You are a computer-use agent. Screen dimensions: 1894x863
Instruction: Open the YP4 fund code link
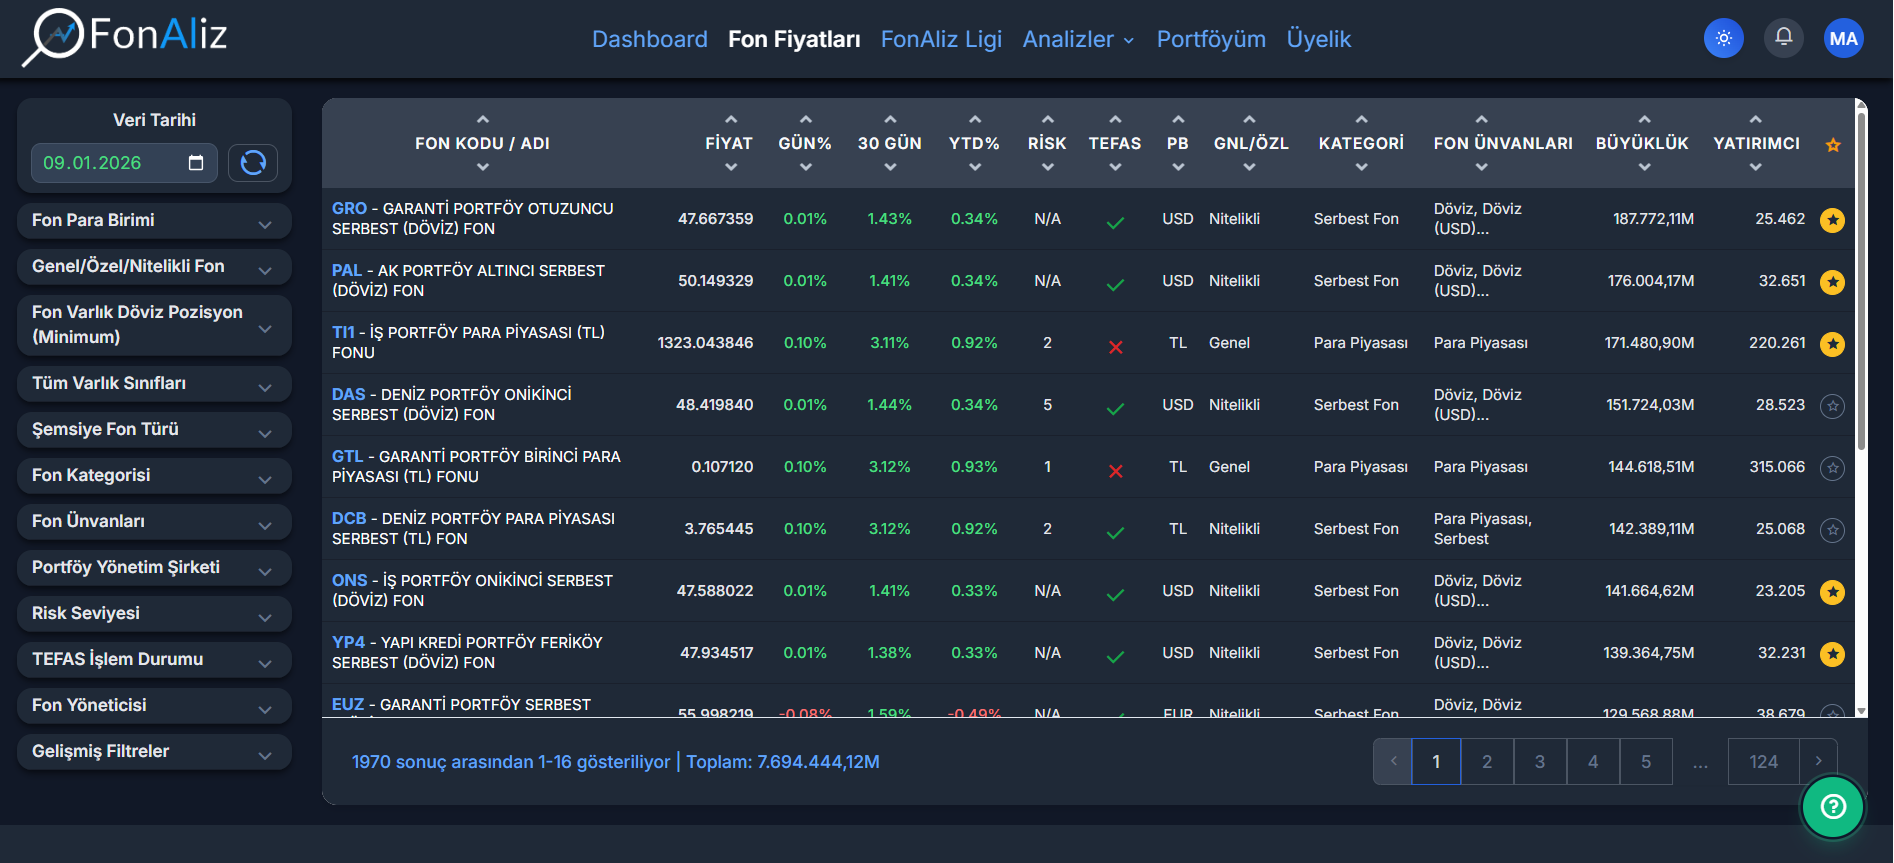[349, 642]
